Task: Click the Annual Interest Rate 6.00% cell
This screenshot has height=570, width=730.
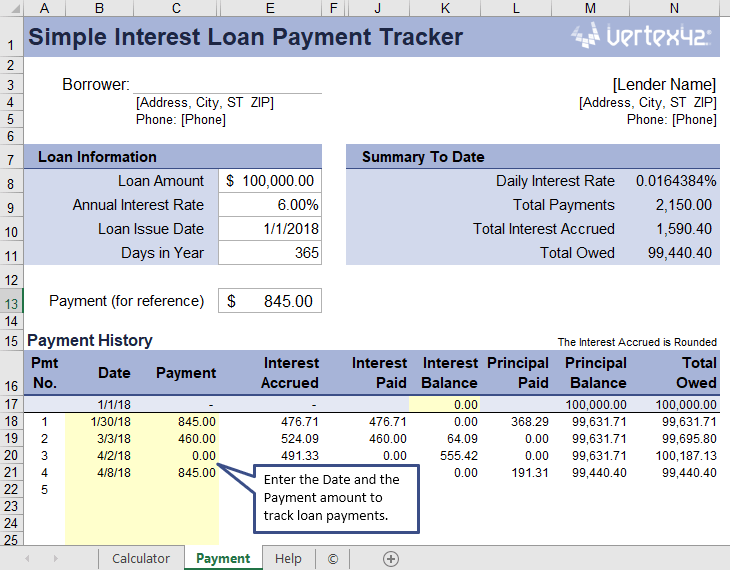Action: point(270,205)
